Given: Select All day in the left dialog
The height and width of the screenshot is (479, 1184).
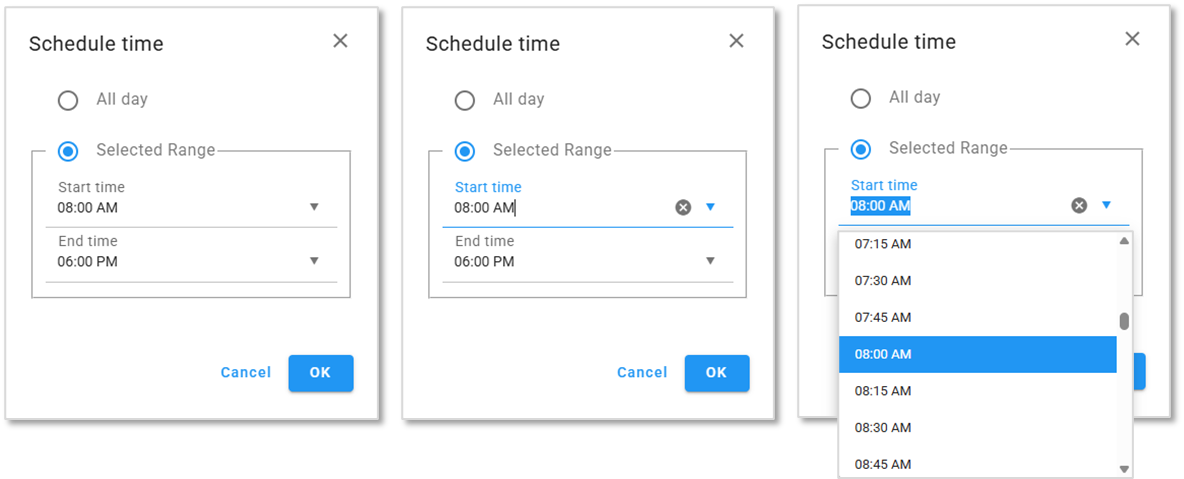Looking at the screenshot, I should tap(68, 100).
